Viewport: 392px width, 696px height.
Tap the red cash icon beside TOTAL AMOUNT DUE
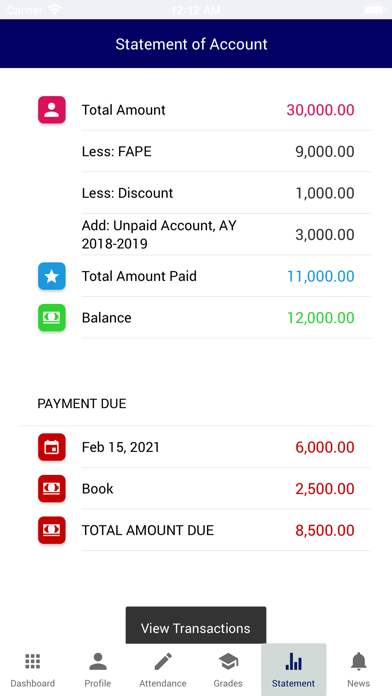51,530
